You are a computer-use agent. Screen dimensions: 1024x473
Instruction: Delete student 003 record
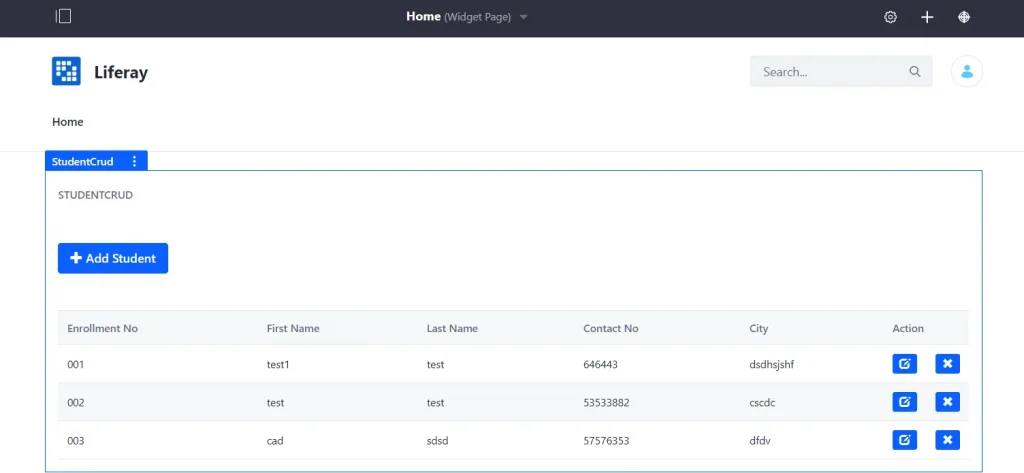tap(947, 440)
